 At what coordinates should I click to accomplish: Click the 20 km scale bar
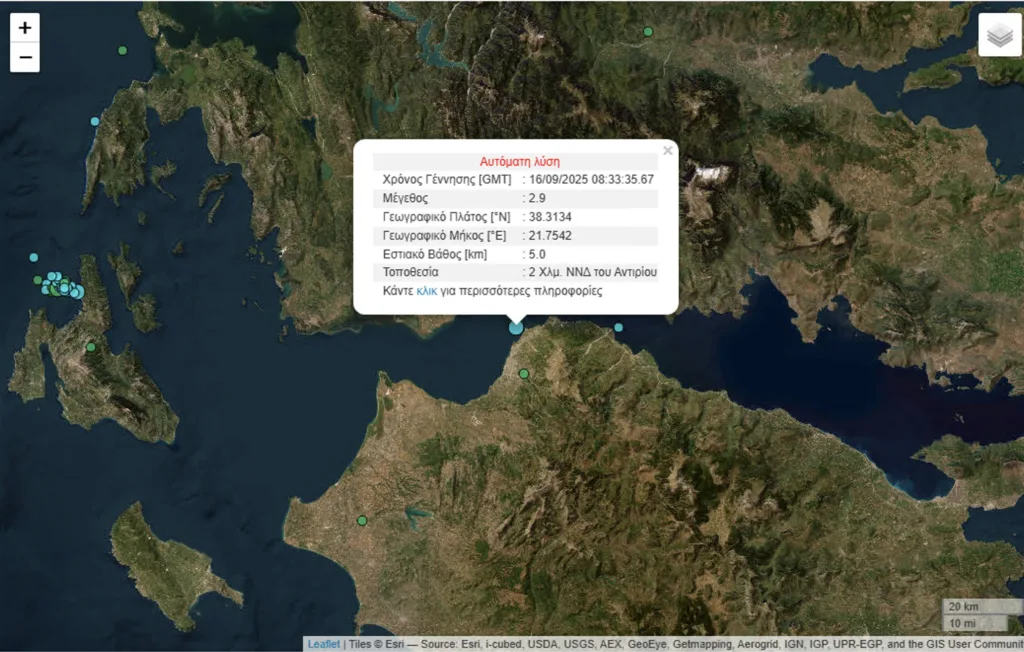[982, 606]
